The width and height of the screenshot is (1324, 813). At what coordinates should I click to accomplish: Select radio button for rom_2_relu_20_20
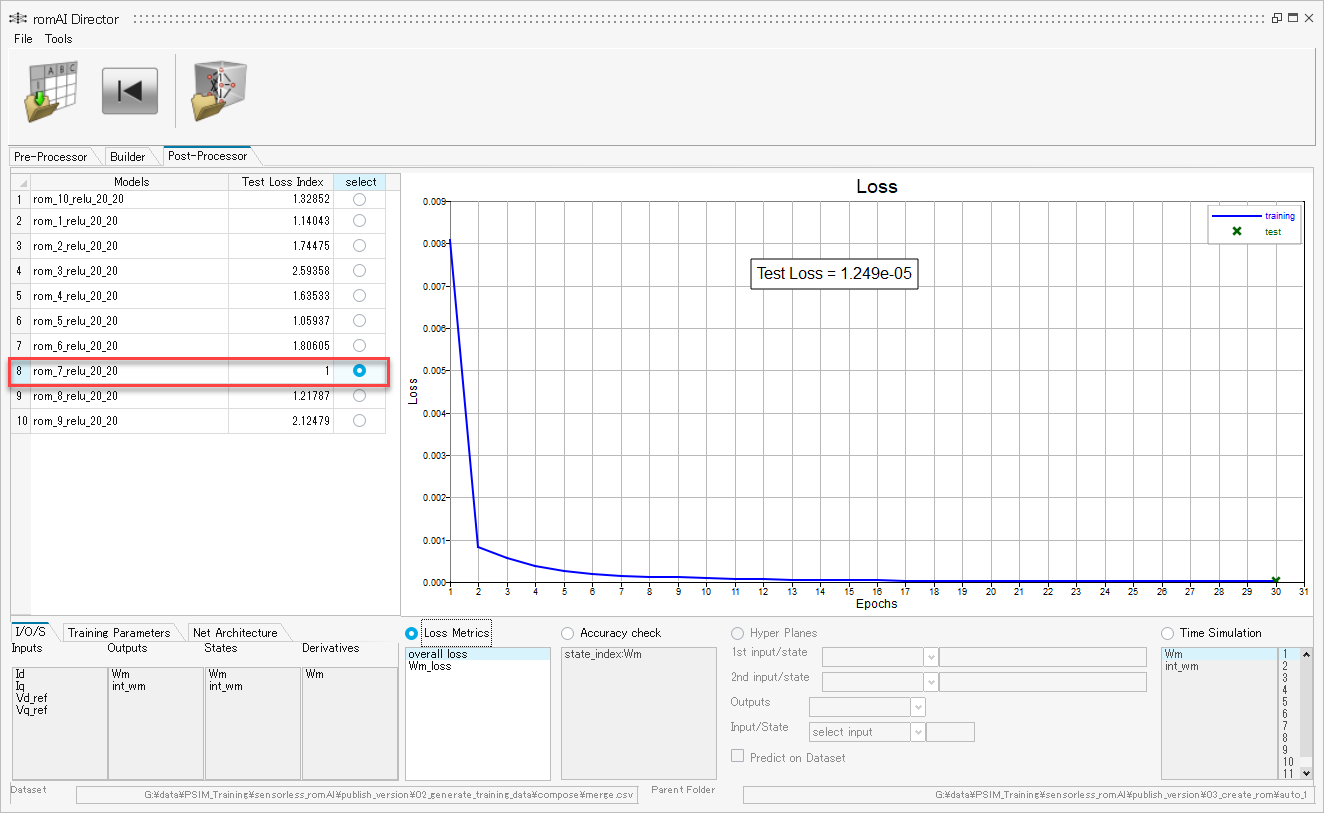tap(359, 246)
